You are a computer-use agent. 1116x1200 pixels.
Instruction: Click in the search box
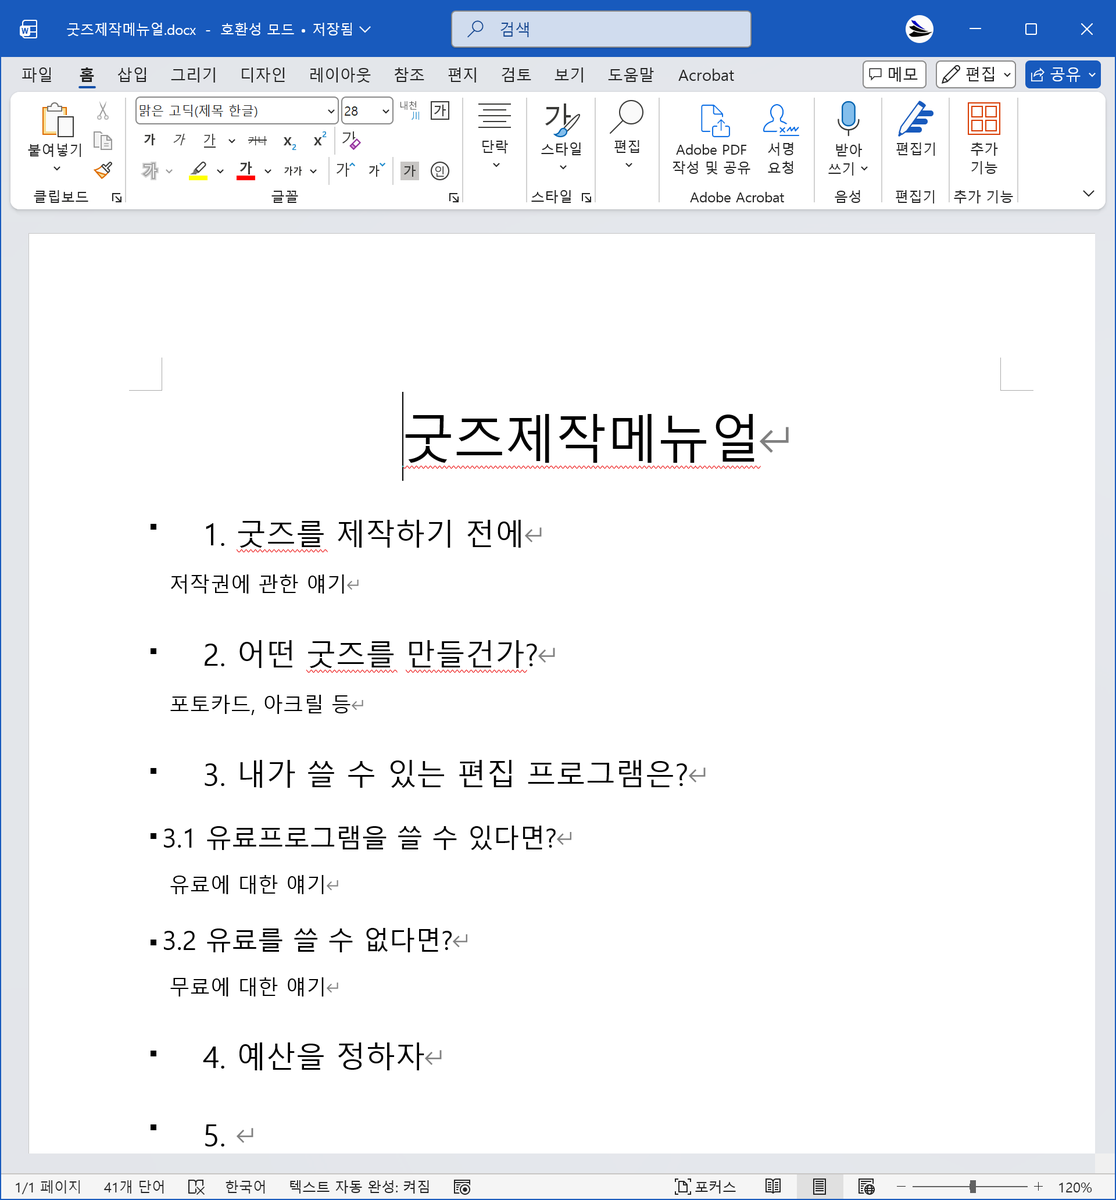pyautogui.click(x=601, y=29)
